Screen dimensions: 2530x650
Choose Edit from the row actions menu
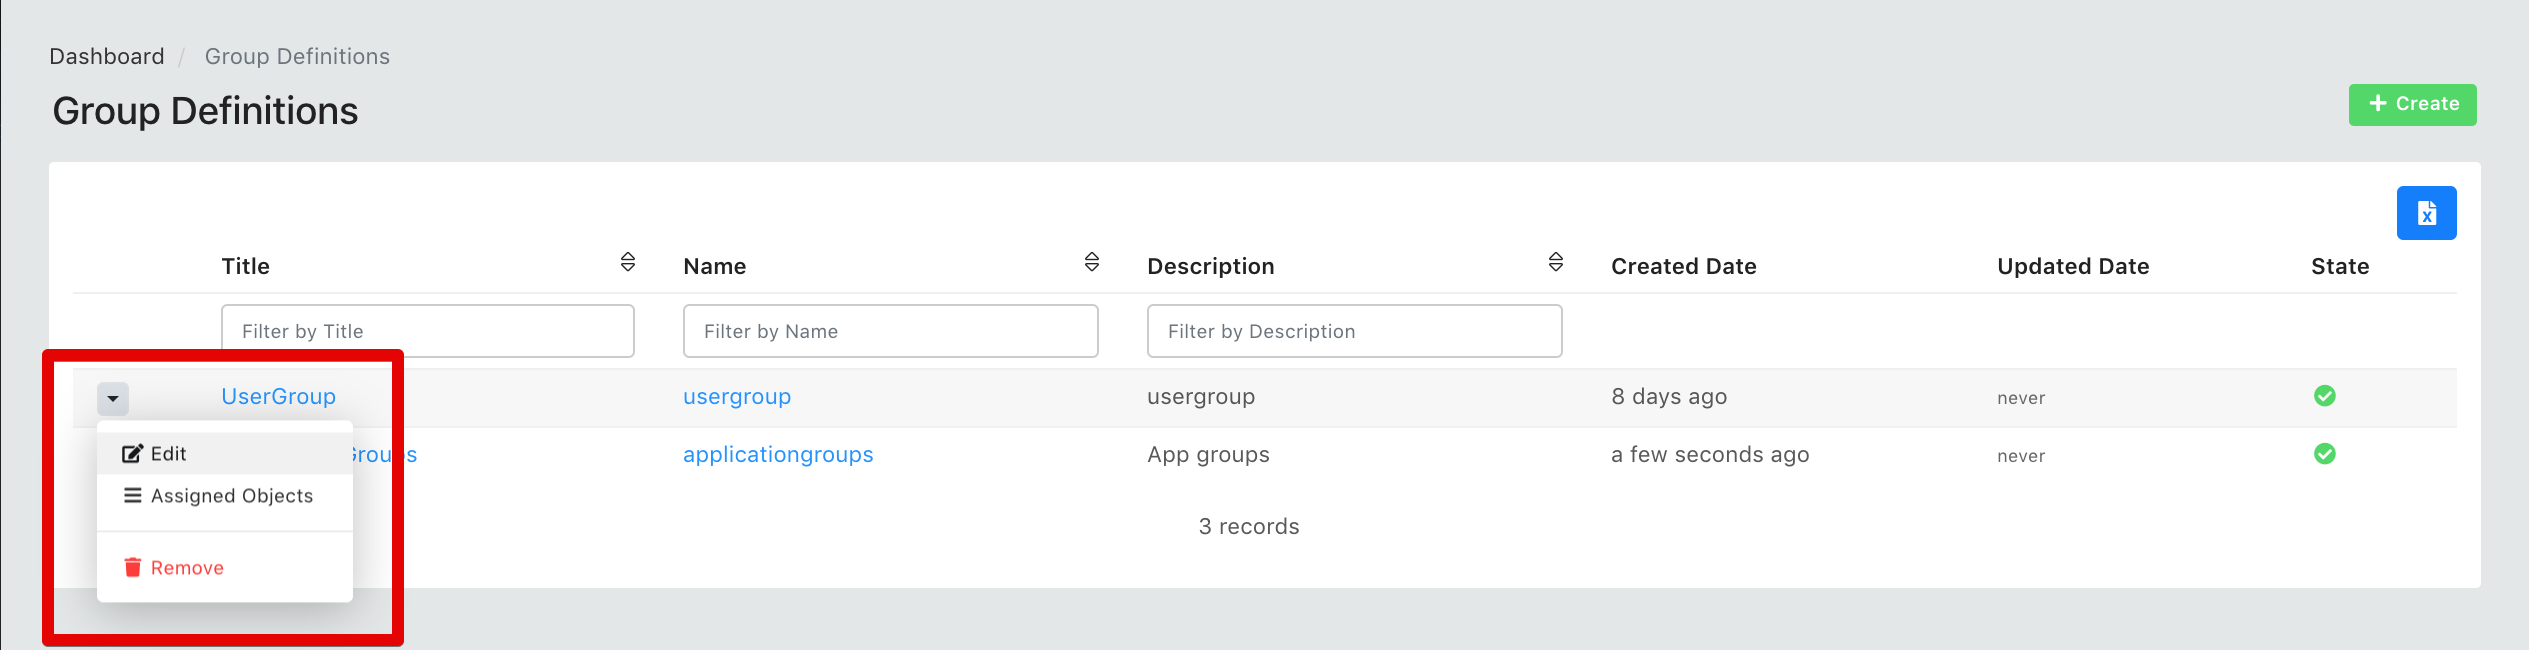point(168,454)
